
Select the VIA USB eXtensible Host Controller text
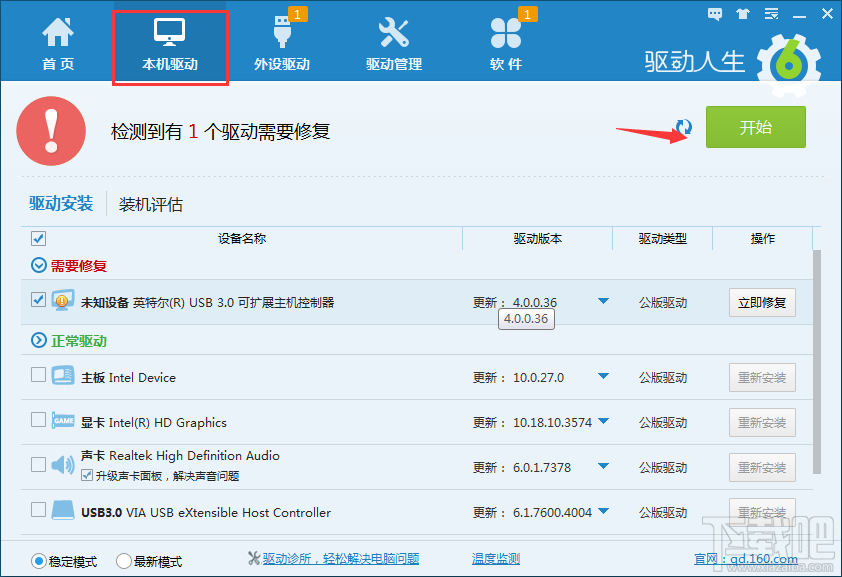coord(228,513)
